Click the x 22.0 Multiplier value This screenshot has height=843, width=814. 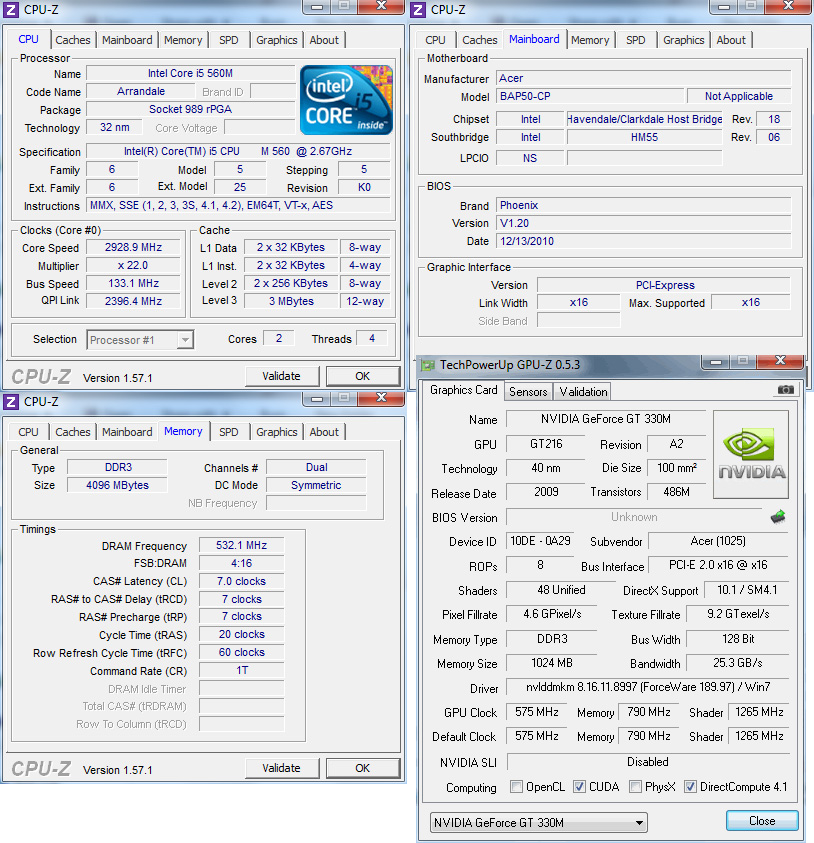point(133,265)
